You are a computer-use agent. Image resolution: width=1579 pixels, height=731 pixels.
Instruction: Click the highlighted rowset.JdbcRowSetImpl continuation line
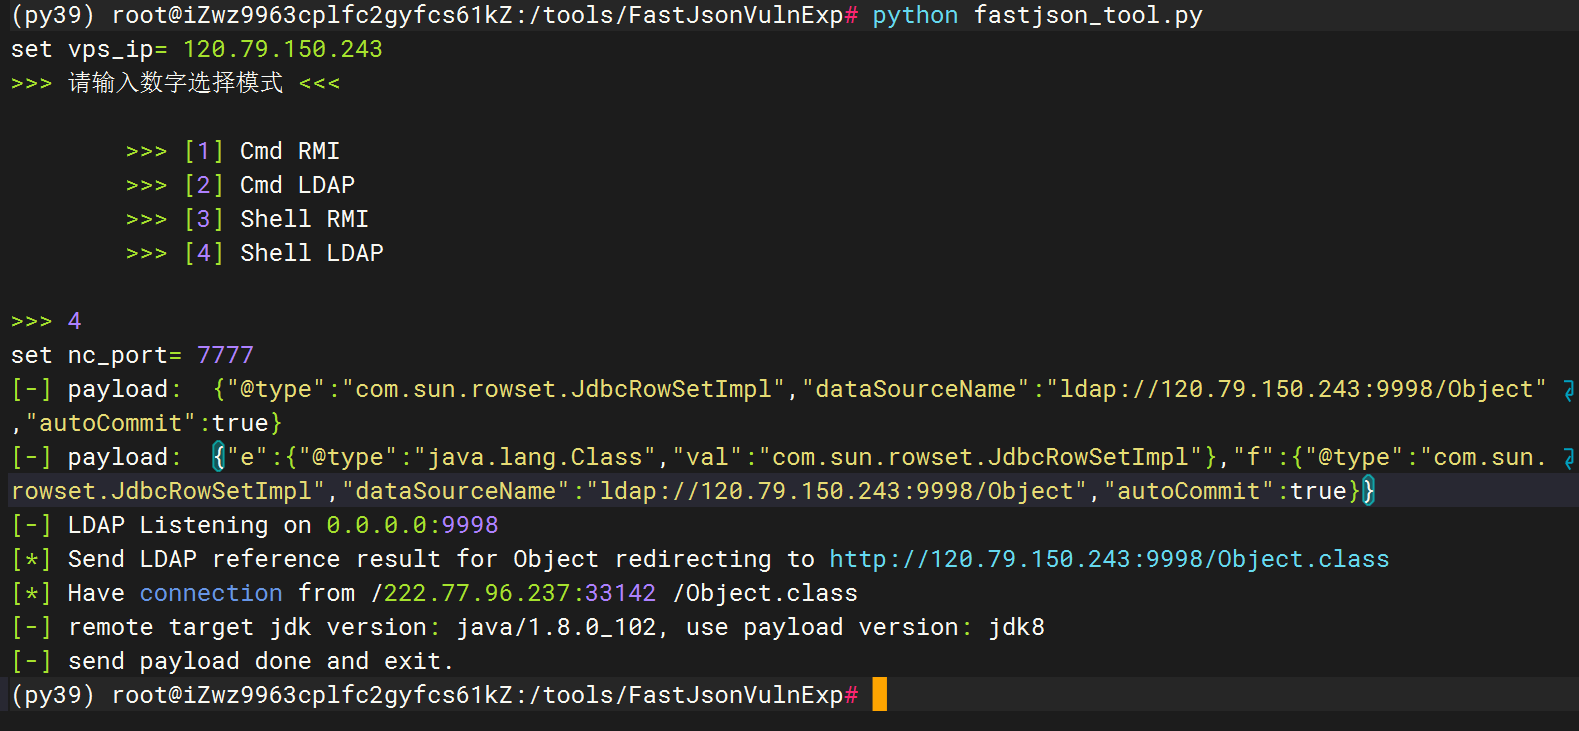[x=693, y=491]
